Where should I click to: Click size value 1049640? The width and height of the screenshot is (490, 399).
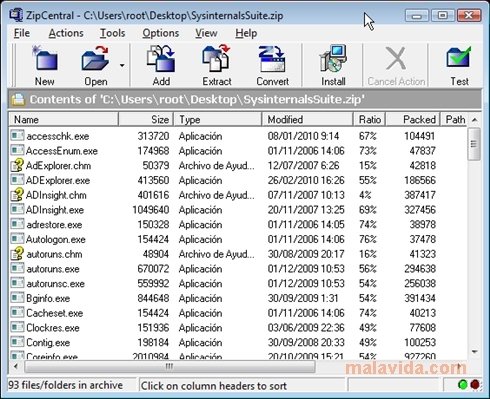(151, 210)
